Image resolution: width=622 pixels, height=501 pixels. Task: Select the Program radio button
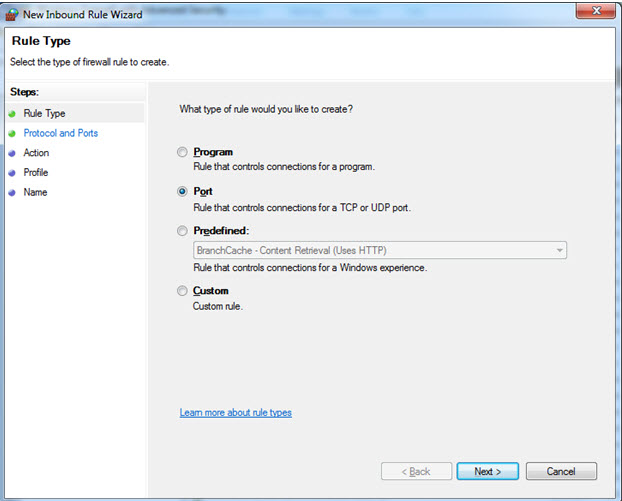point(182,152)
